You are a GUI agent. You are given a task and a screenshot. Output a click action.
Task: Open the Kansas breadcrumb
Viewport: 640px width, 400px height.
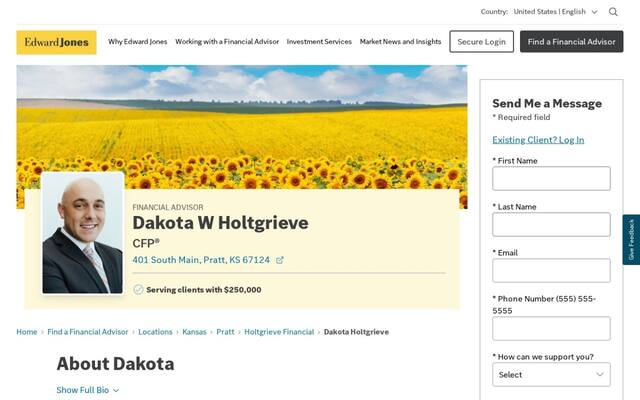[x=194, y=332]
